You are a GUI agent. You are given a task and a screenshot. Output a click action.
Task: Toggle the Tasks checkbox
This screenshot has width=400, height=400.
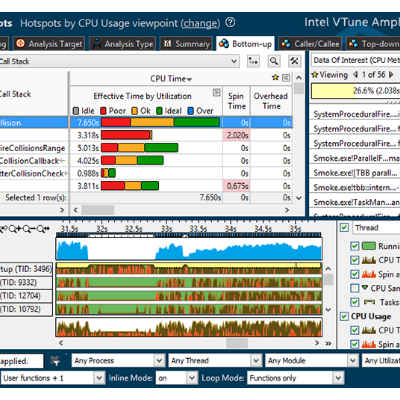pyautogui.click(x=355, y=302)
